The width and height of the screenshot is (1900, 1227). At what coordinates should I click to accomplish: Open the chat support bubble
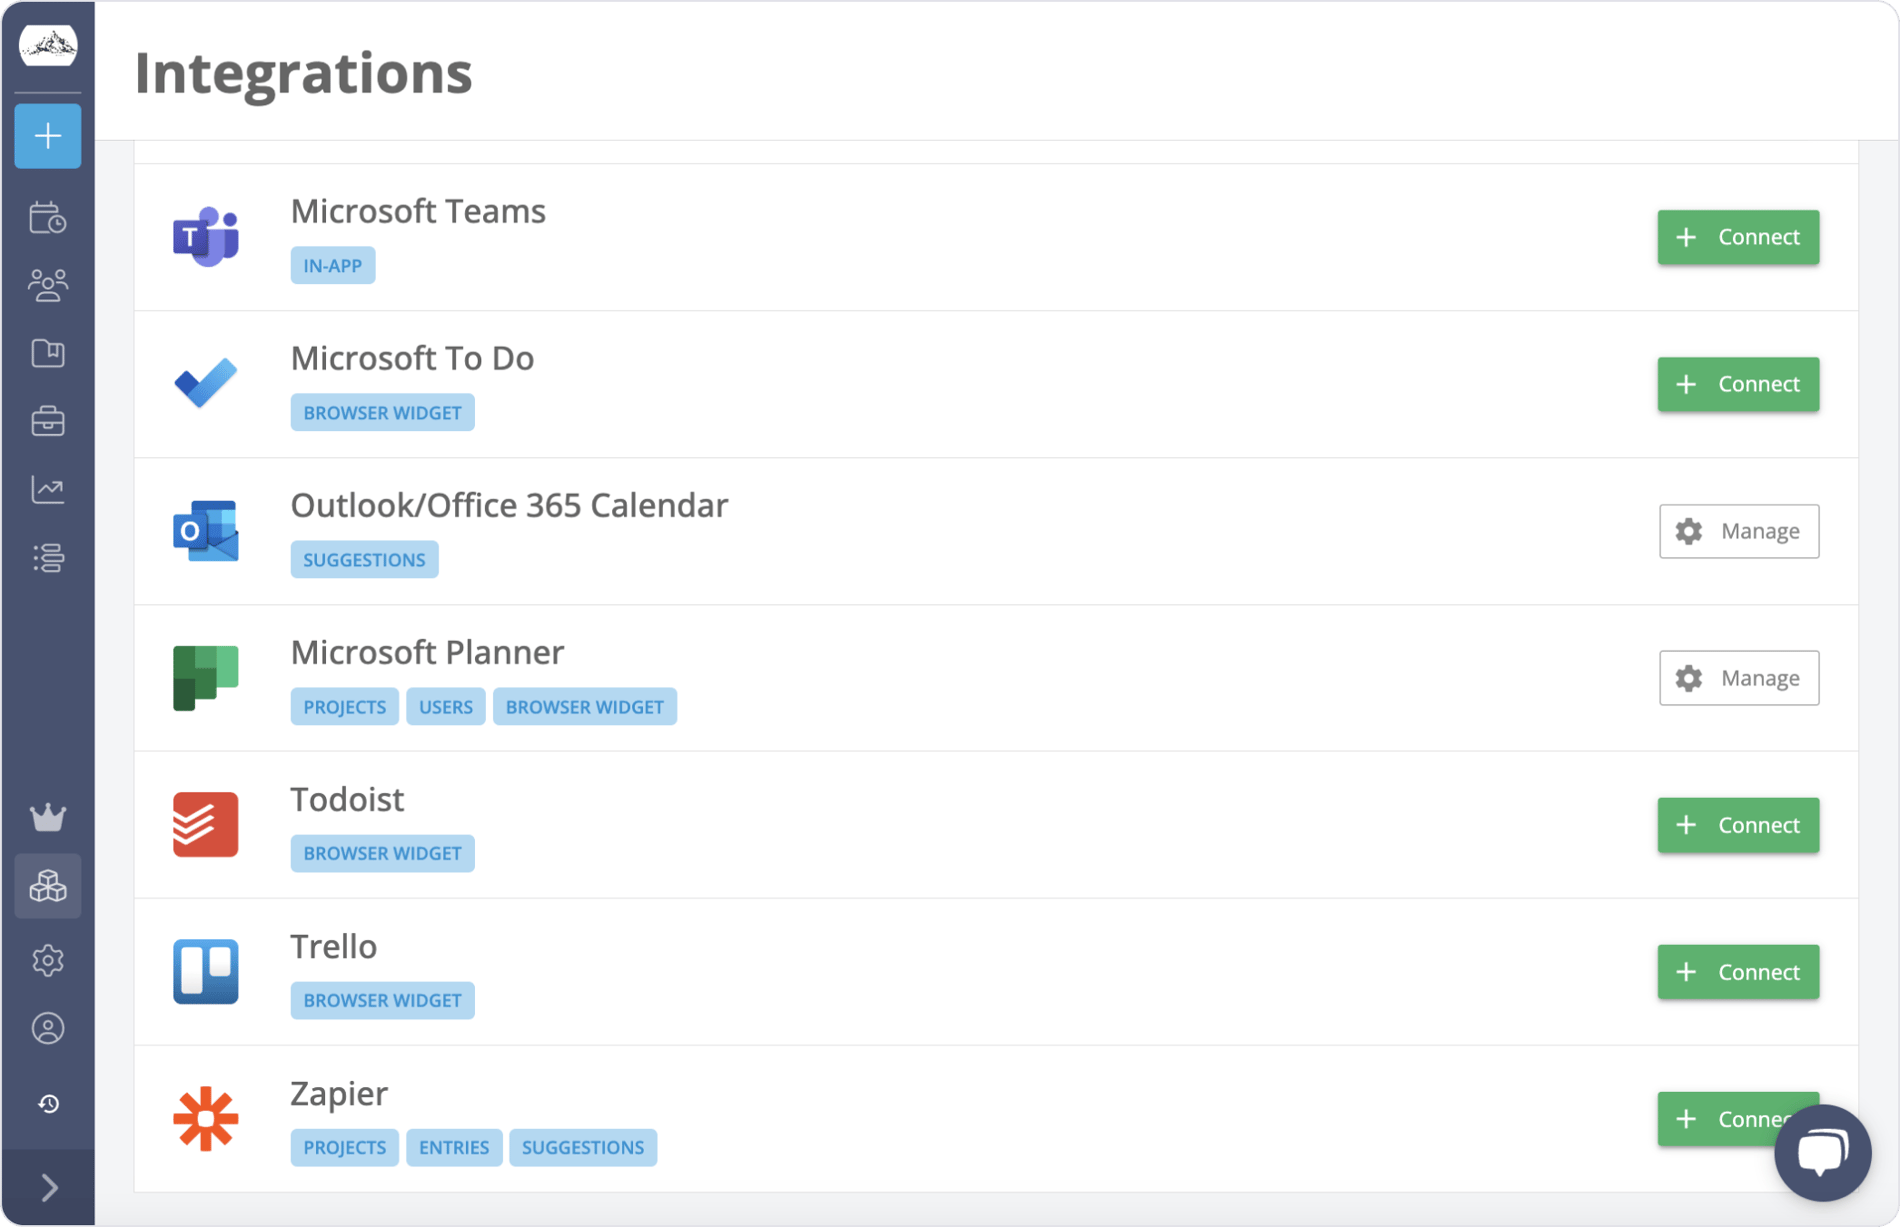(x=1822, y=1151)
